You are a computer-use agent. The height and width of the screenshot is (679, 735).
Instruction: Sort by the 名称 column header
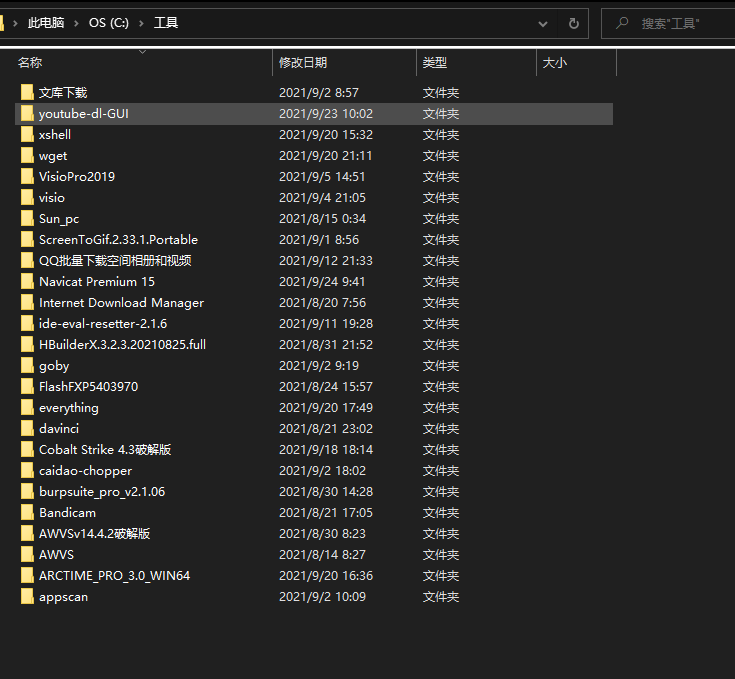(30, 62)
